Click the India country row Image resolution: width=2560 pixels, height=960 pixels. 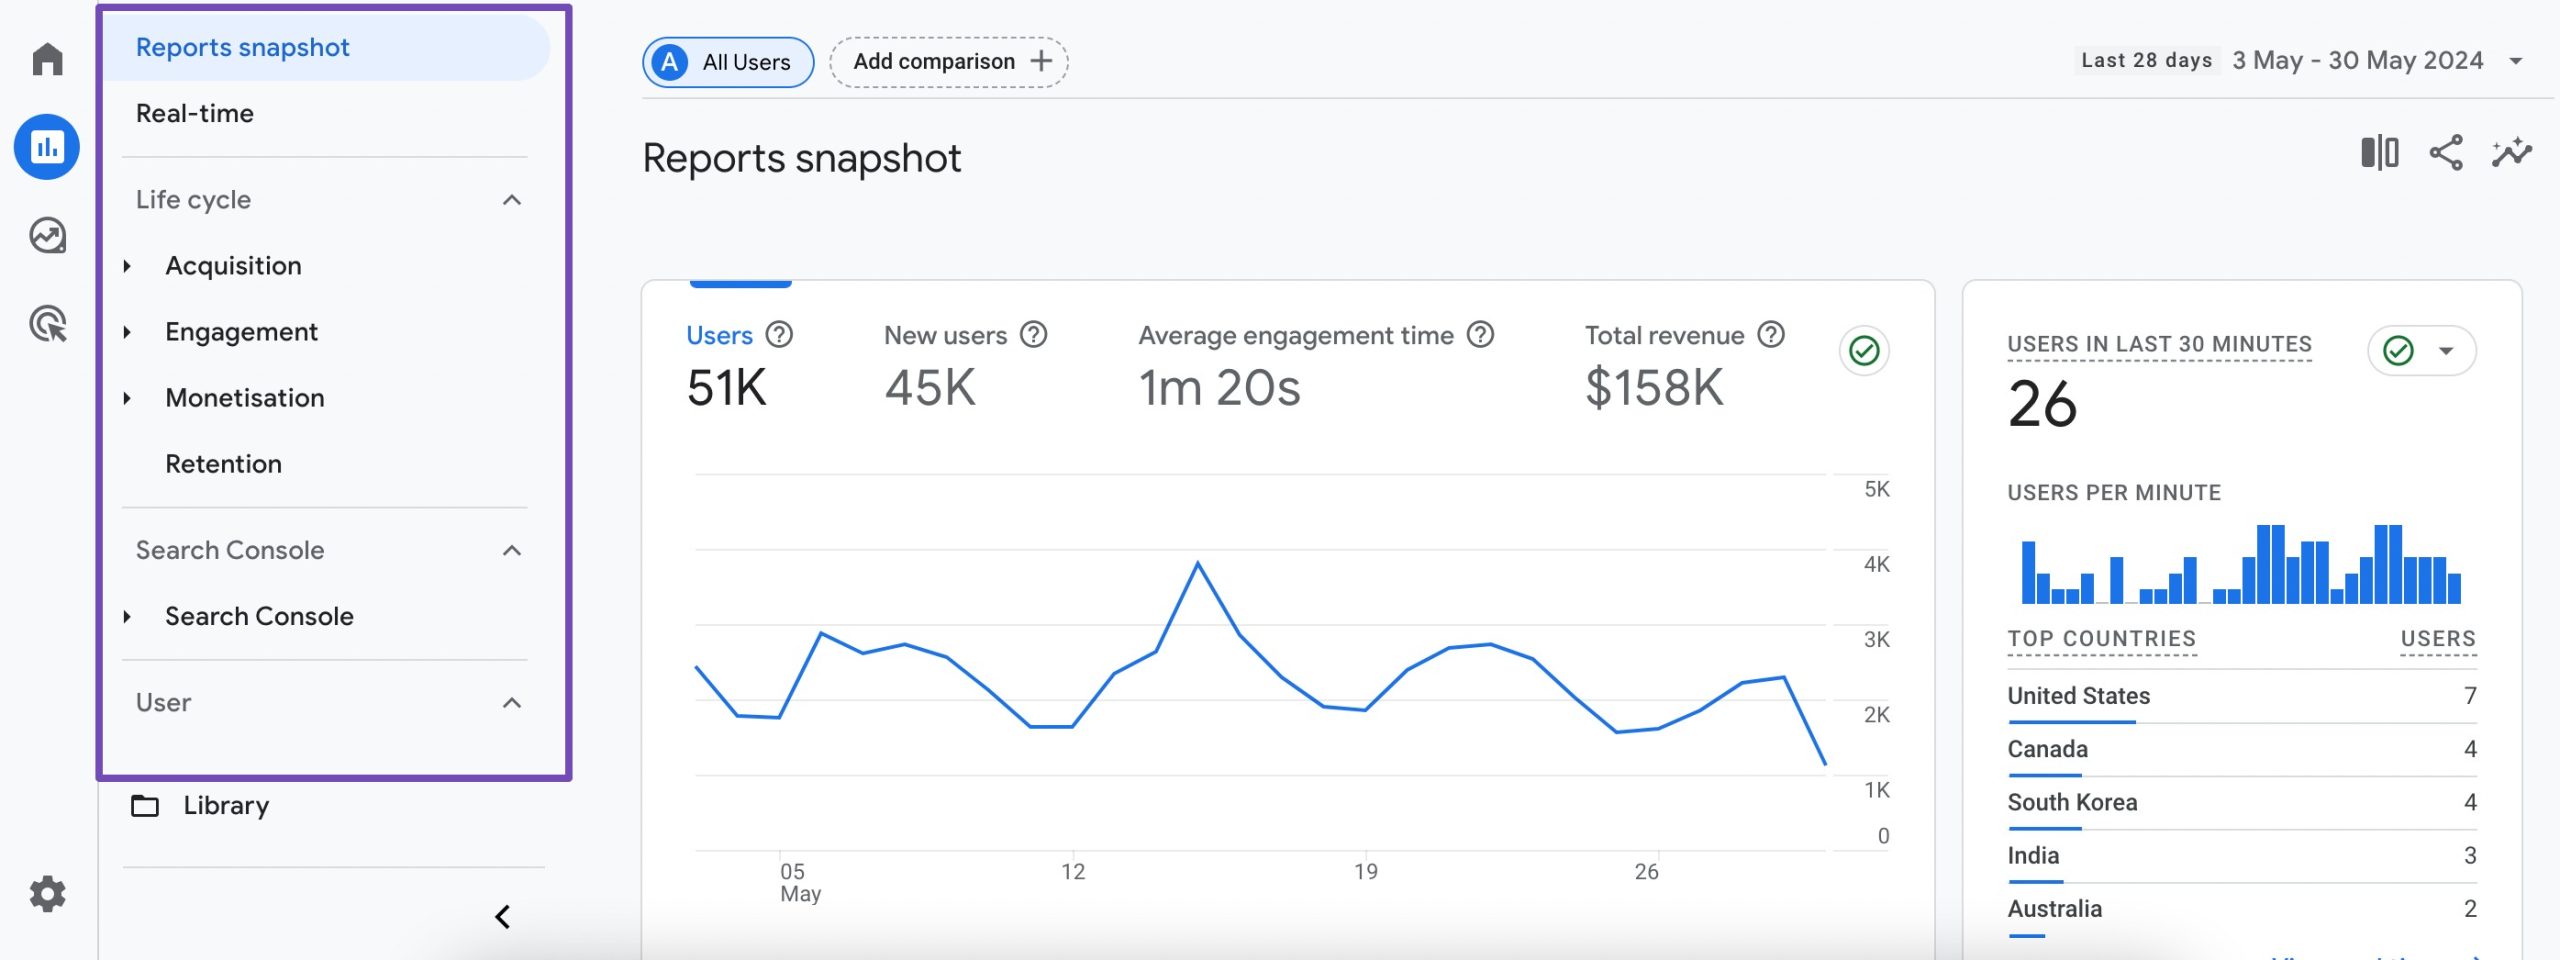(2242, 856)
